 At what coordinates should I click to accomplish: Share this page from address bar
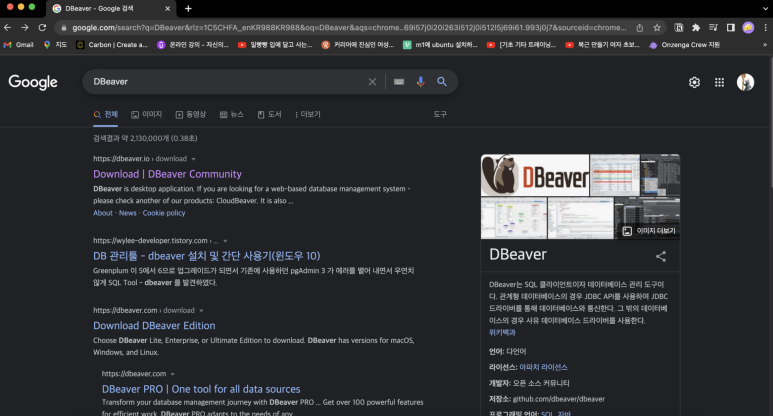point(639,28)
